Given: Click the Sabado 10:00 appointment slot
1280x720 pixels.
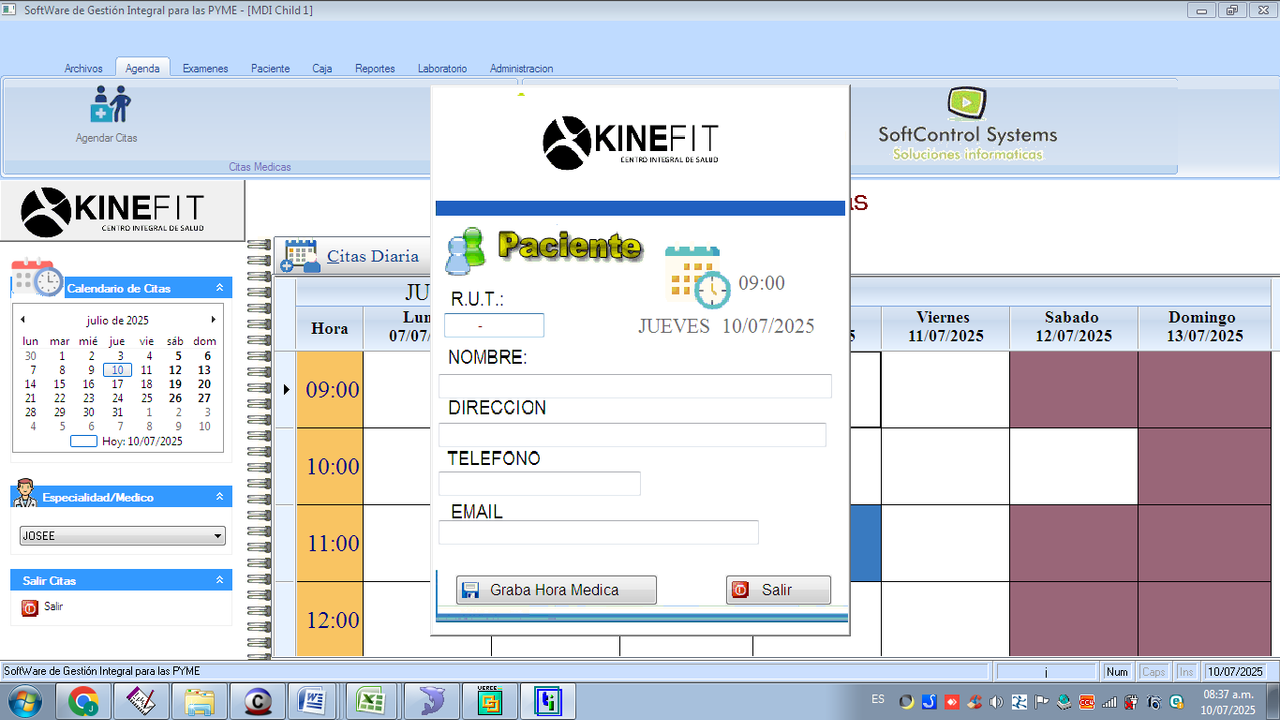Looking at the screenshot, I should coord(1074,466).
